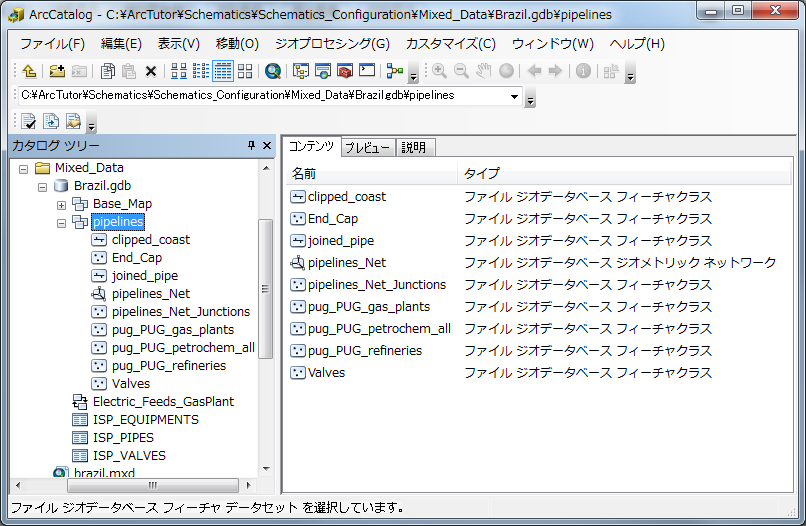The width and height of the screenshot is (806, 526).
Task: Select End_Cap in the catalog tree
Action: pyautogui.click(x=137, y=258)
